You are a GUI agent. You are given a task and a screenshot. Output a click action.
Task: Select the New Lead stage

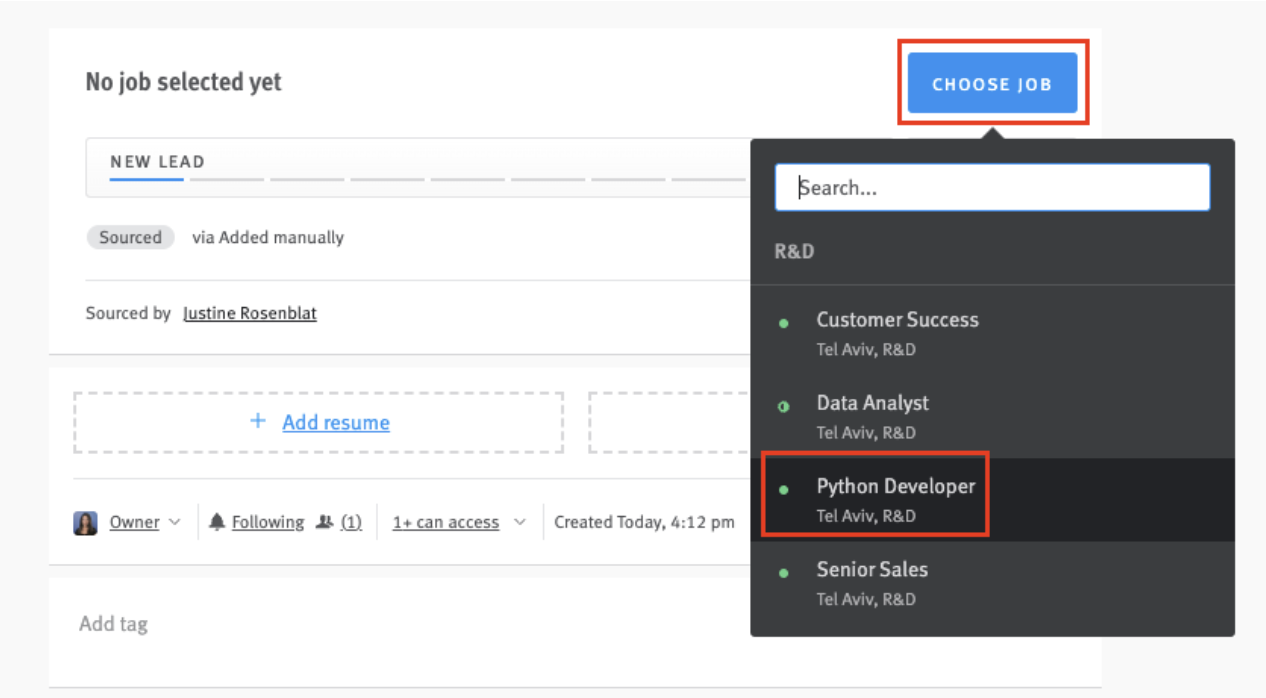tap(157, 162)
